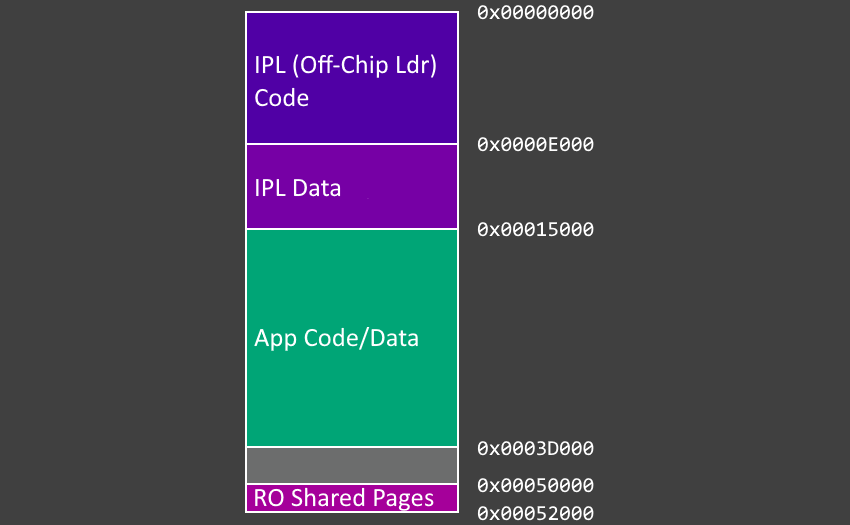Click the "App Code/Data" text label

(336, 338)
